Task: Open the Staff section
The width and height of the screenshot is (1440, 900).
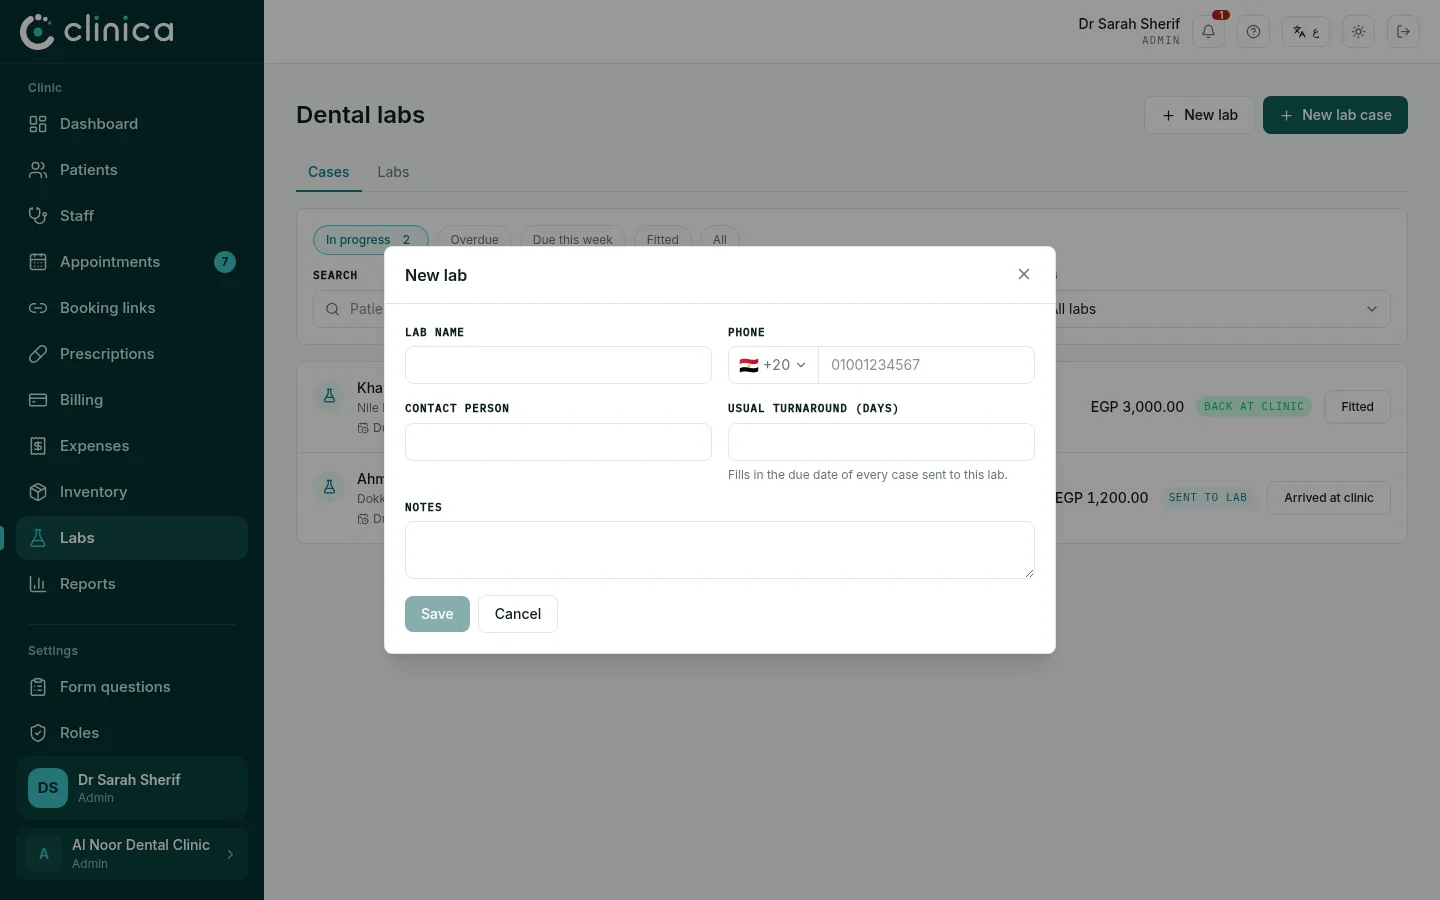Action: point(132,216)
